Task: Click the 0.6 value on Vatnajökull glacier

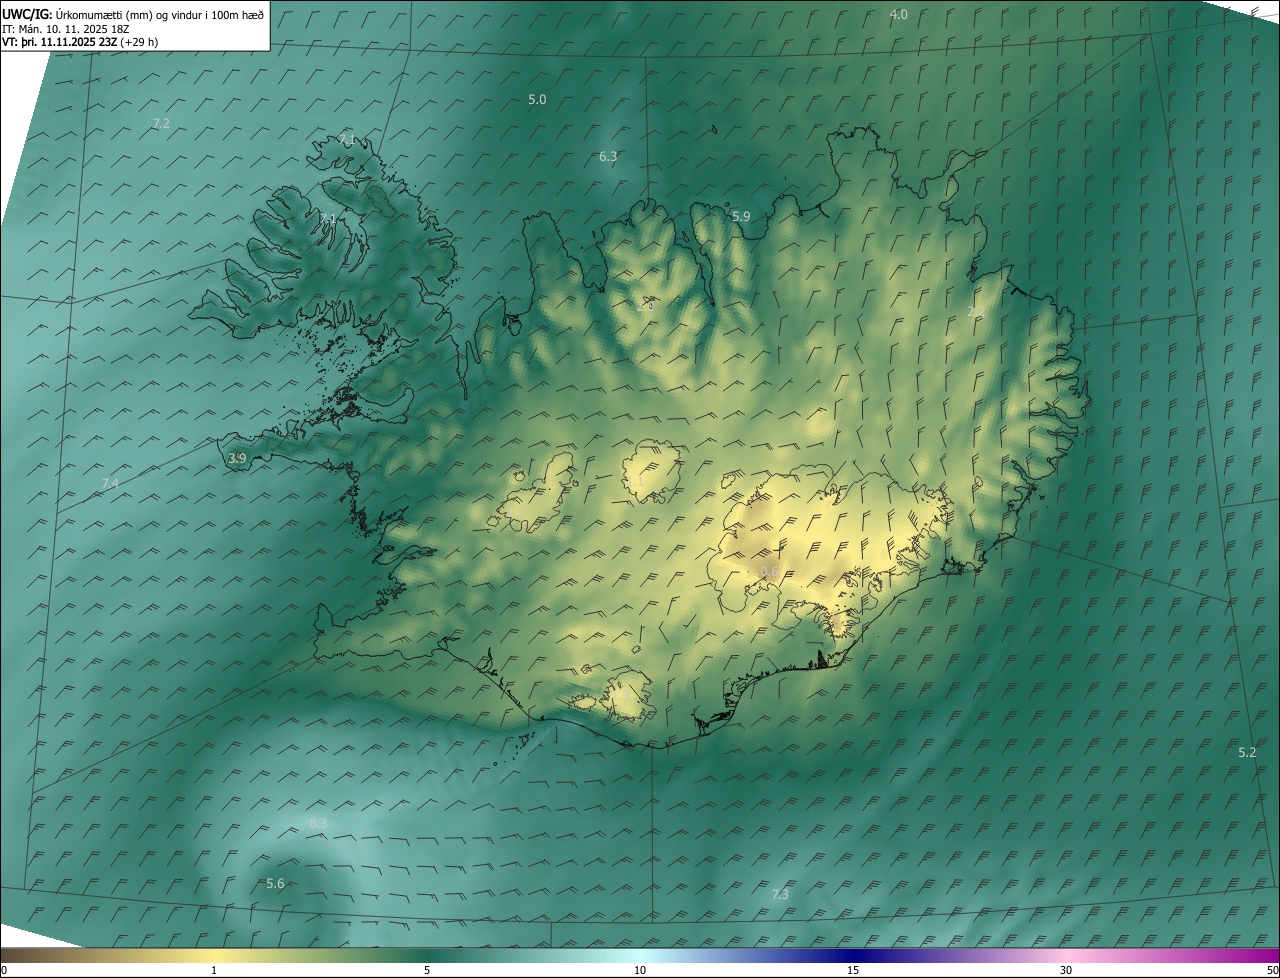Action: [x=768, y=571]
